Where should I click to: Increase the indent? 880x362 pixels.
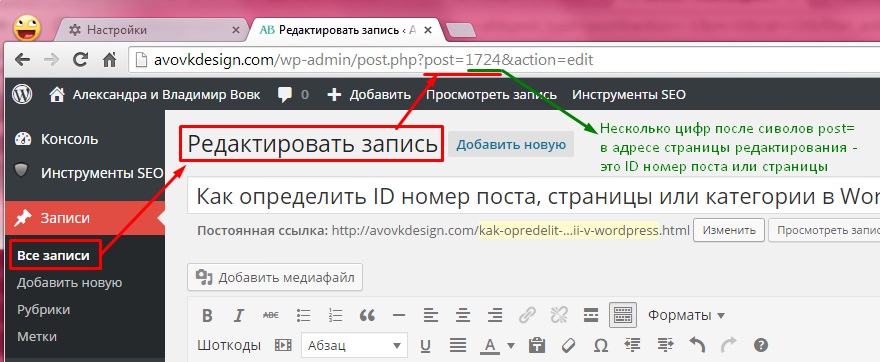(665, 345)
